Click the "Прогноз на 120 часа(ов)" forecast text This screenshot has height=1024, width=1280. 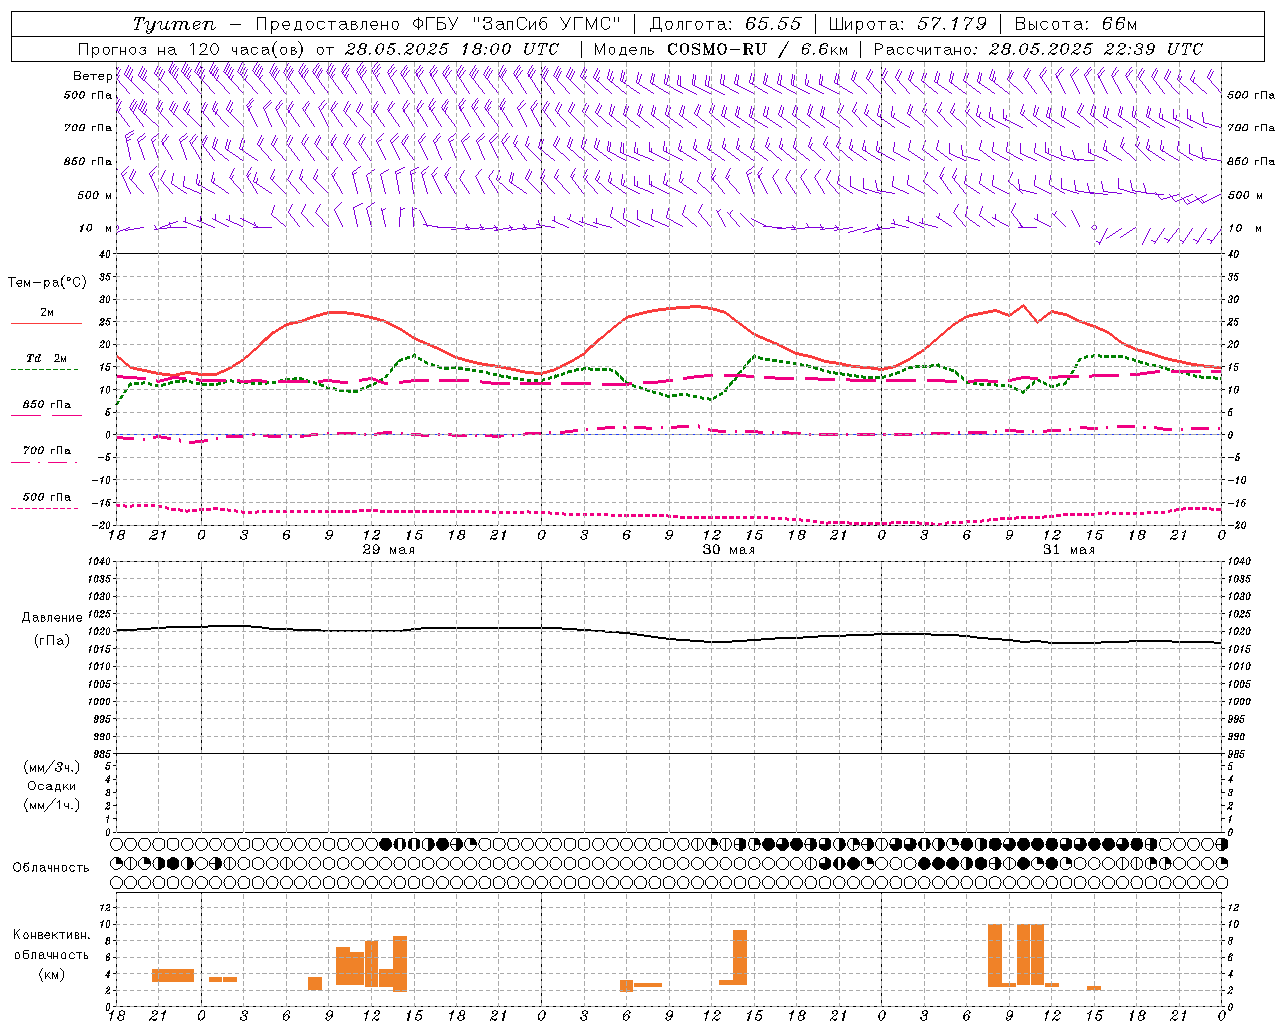tap(192, 49)
